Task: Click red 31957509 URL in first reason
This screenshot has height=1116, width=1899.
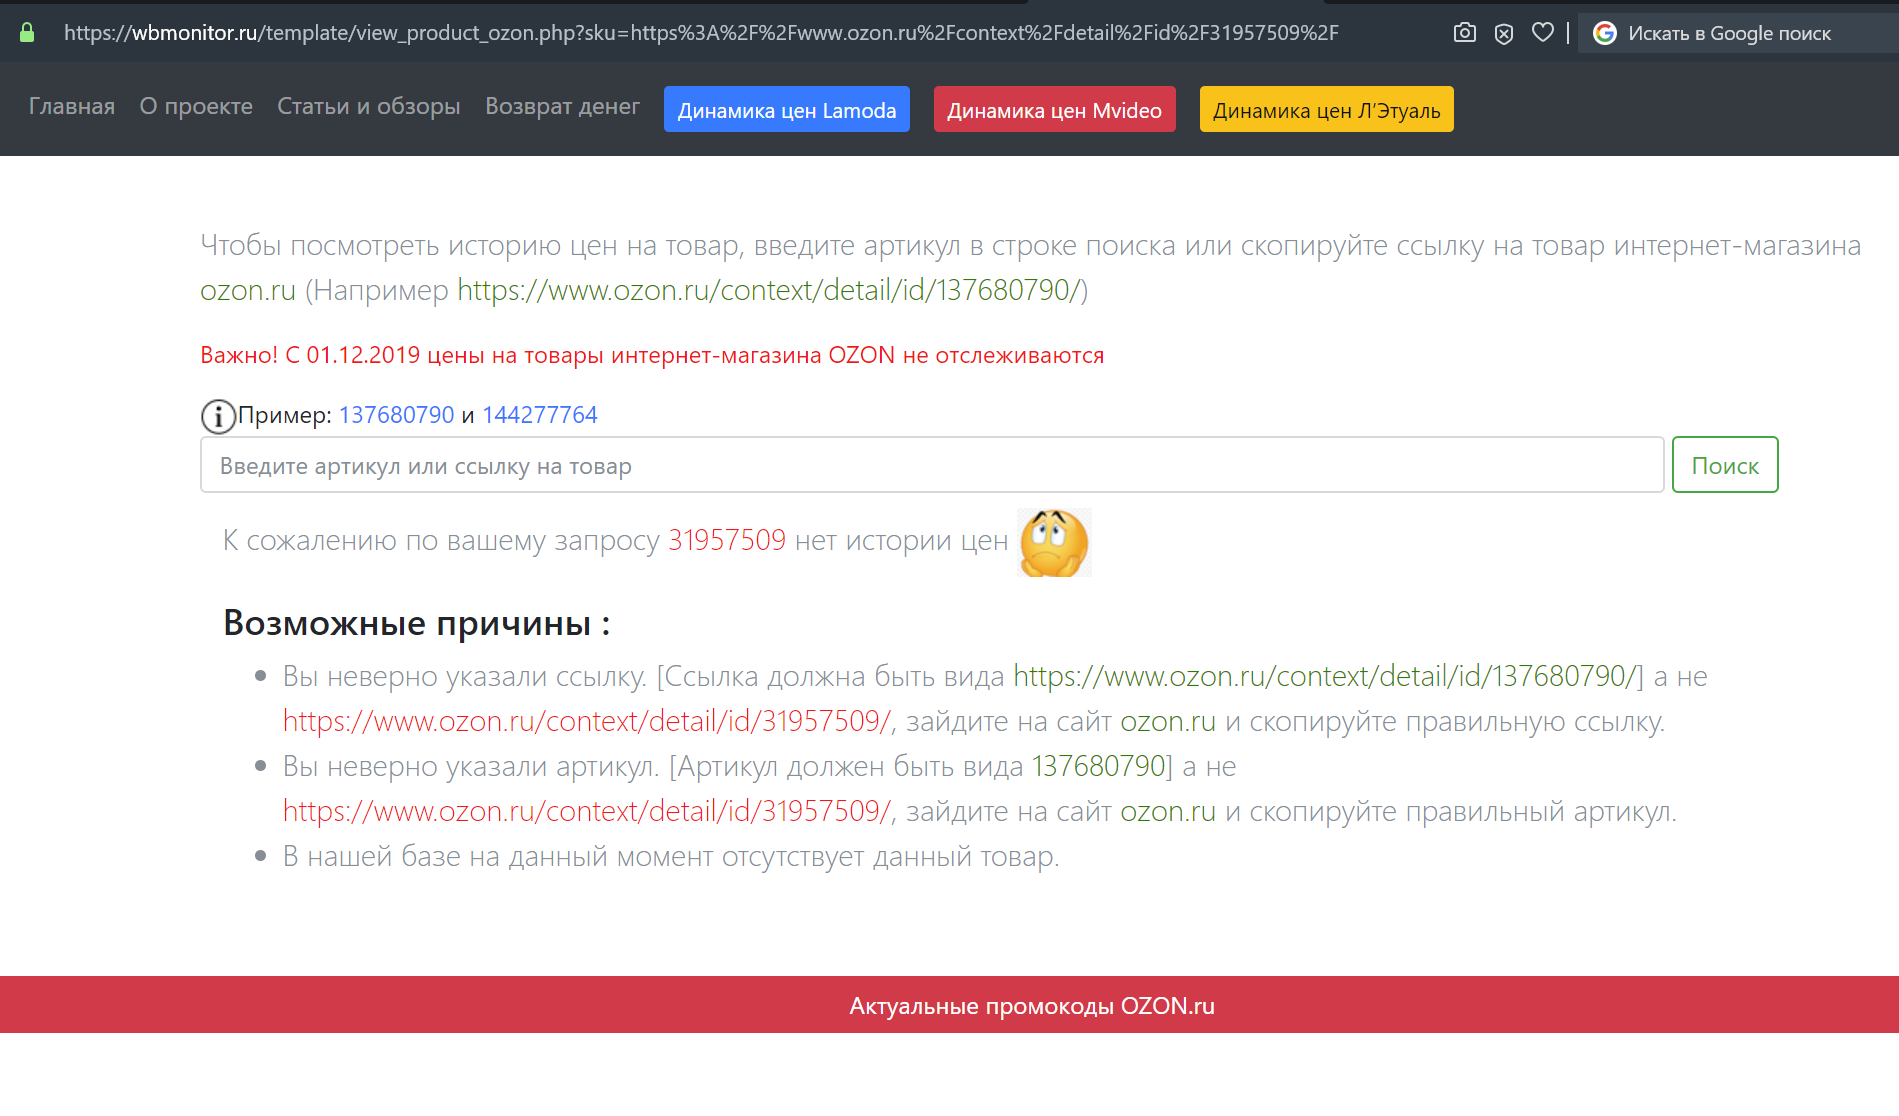Action: (587, 721)
